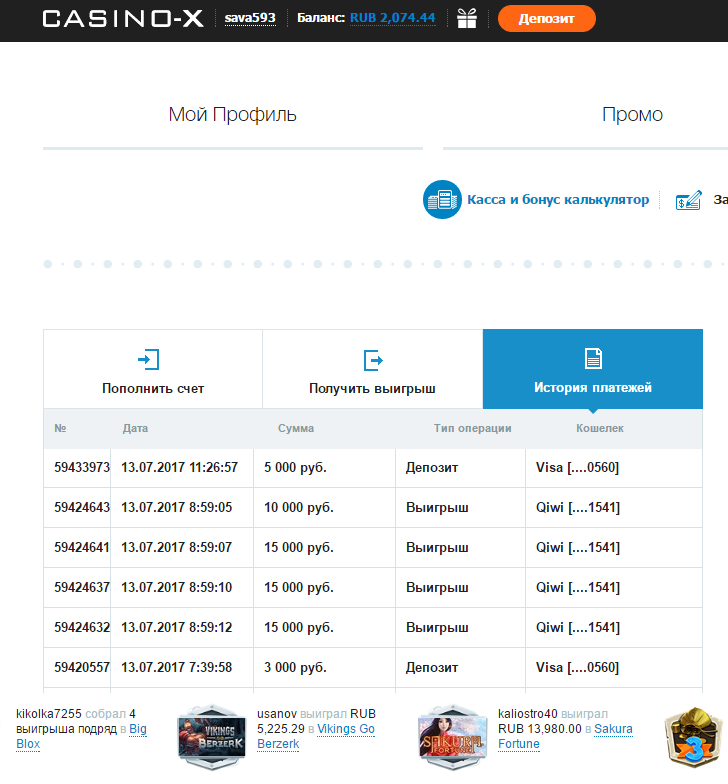728x784 pixels.
Task: Click the date 13.07.2017 8:59:07
Action: (176, 548)
